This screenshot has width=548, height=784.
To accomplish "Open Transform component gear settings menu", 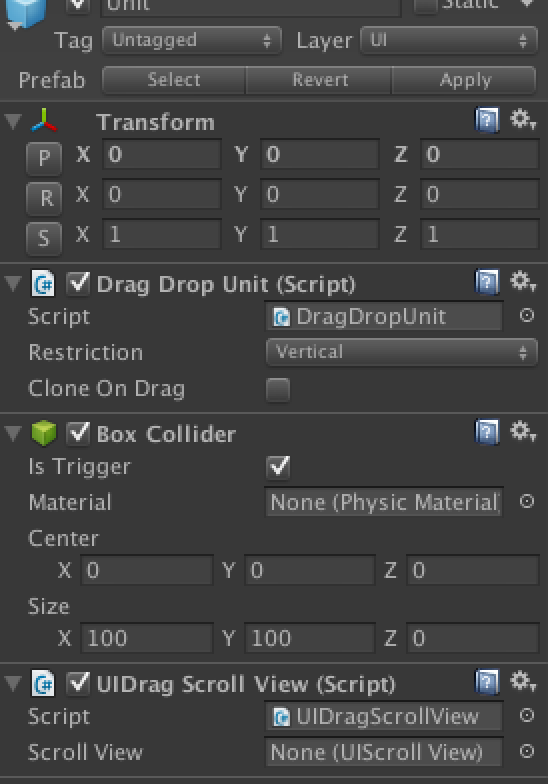I will (522, 120).
